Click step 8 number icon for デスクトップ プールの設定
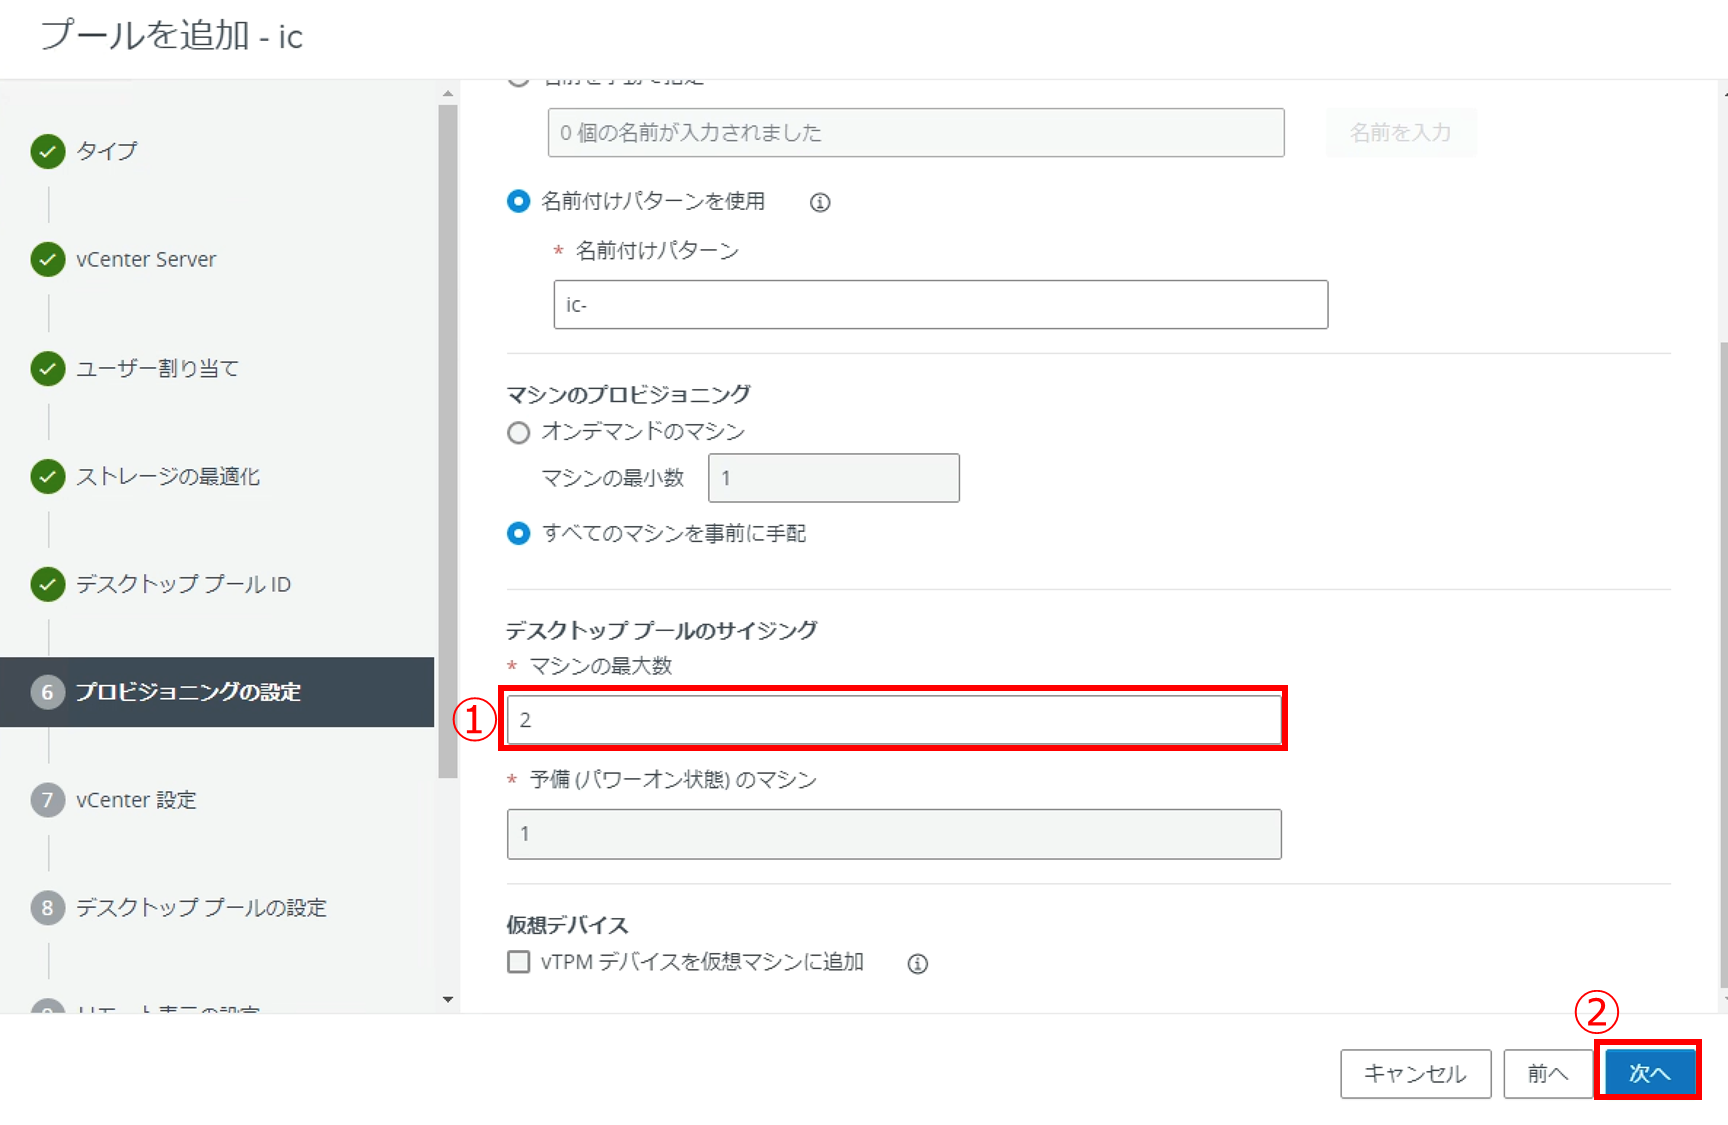Viewport: 1728px width, 1125px height. [48, 908]
